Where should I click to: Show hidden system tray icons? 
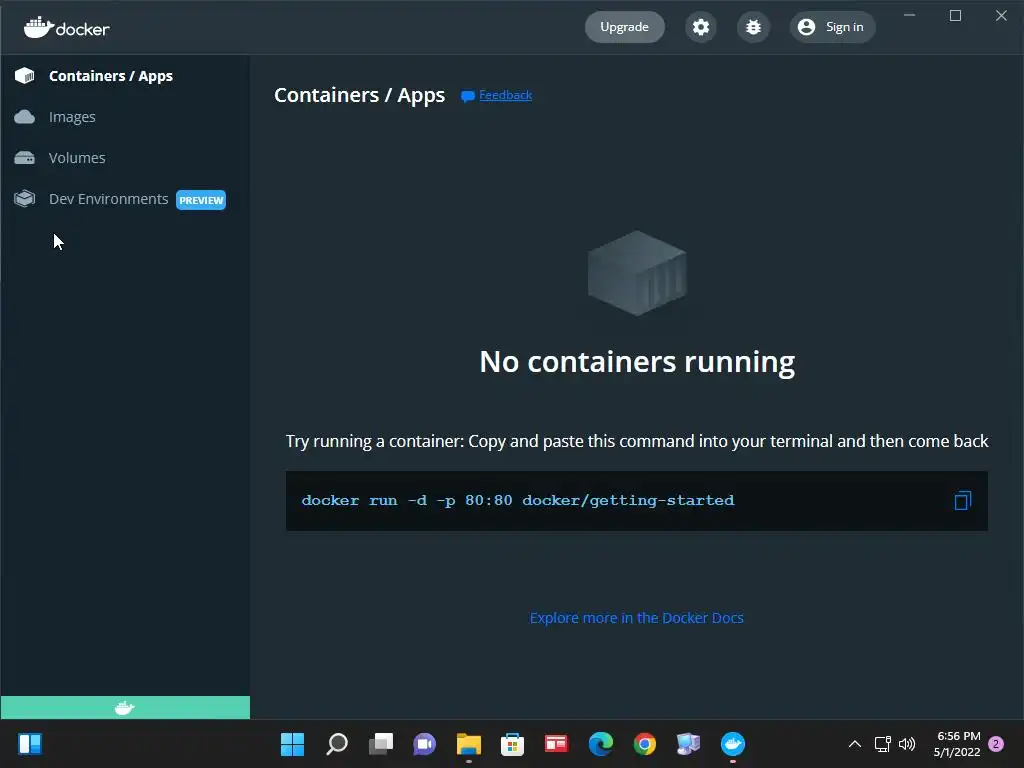tap(855, 744)
